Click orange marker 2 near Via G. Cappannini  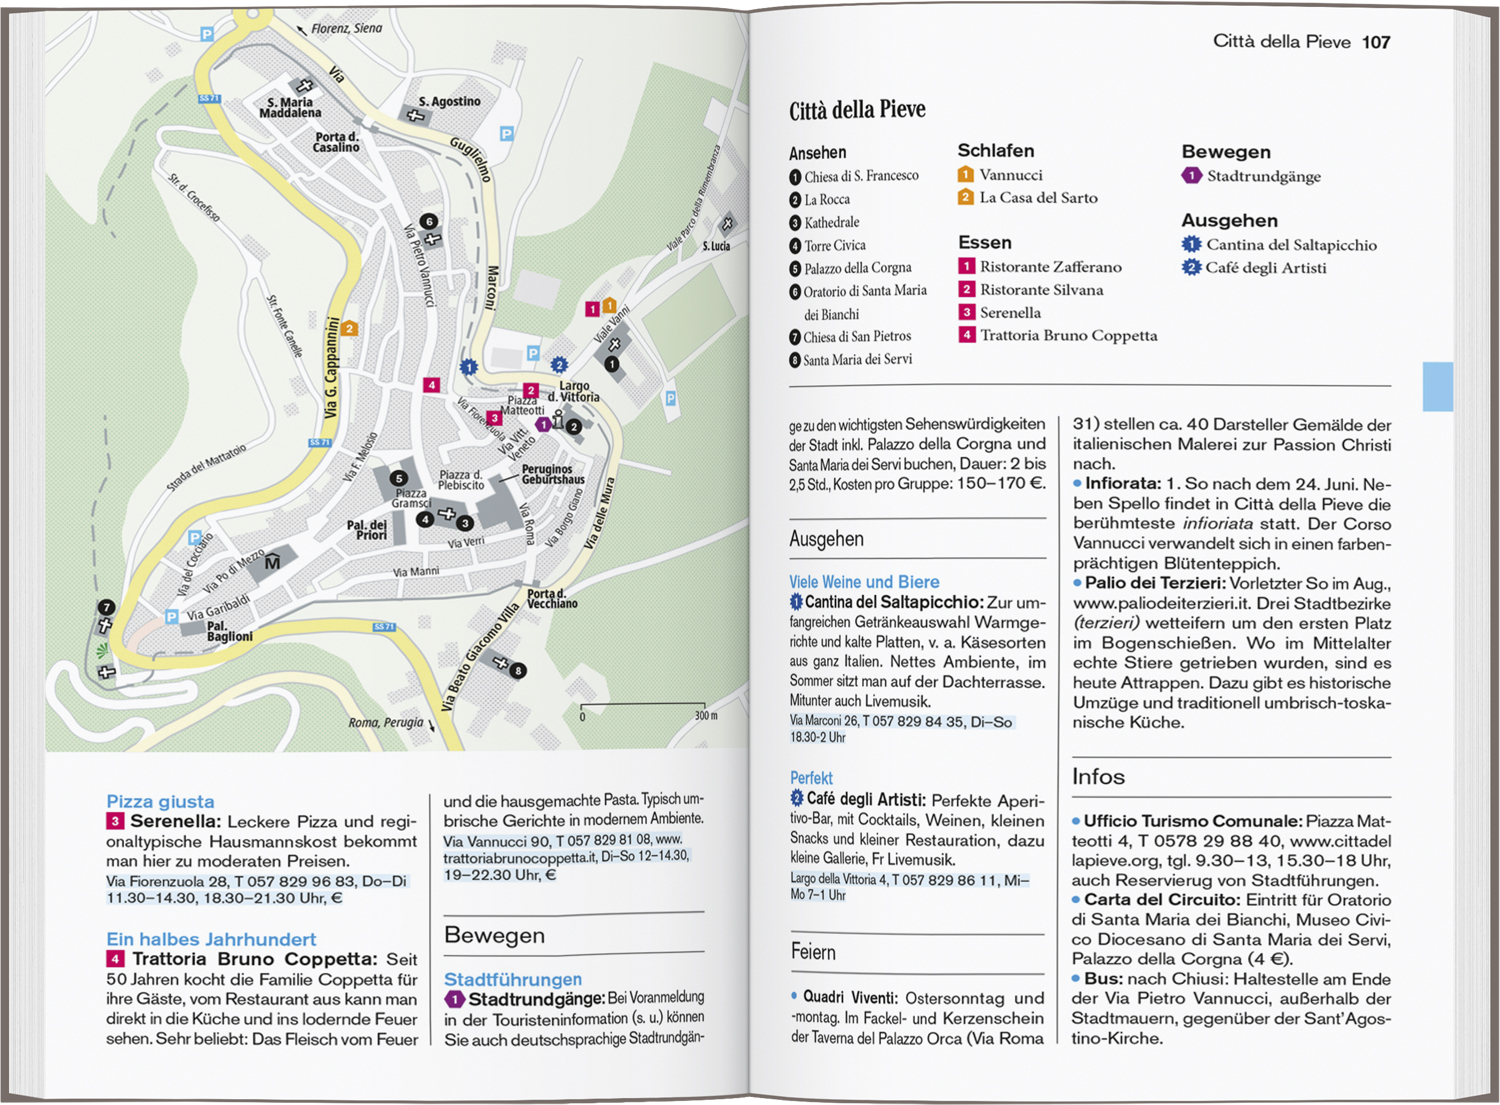(349, 328)
